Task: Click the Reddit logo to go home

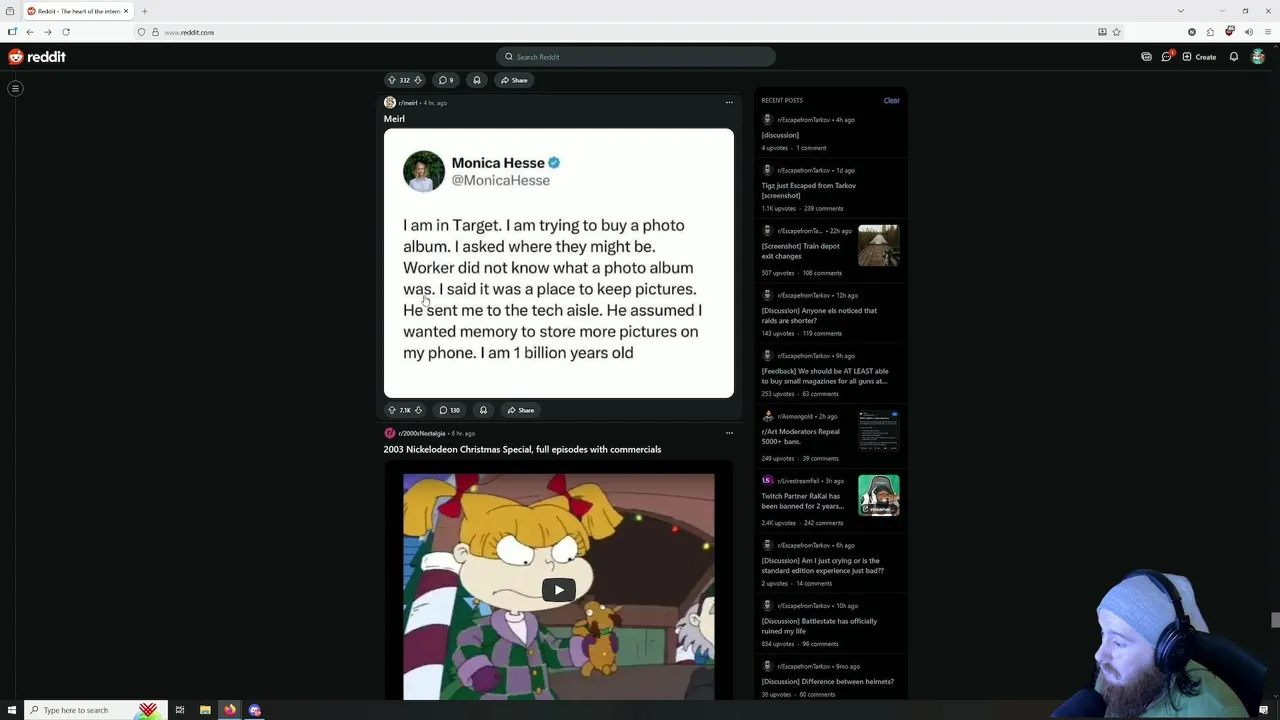Action: pyautogui.click(x=37, y=57)
